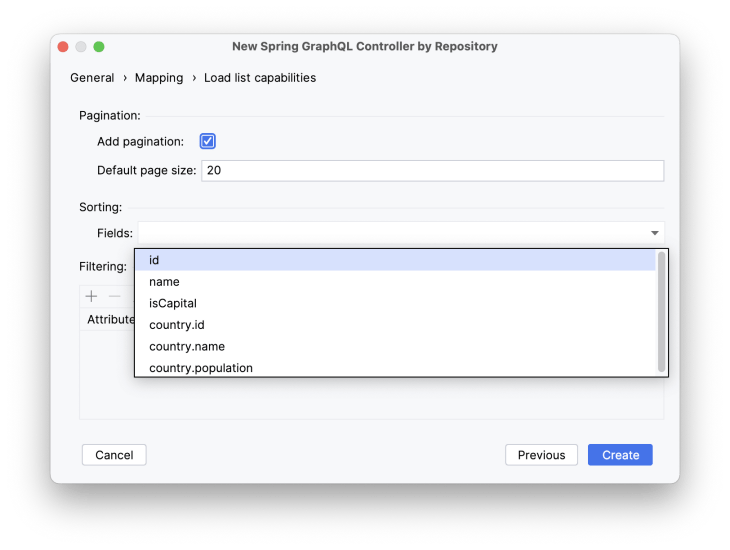This screenshot has width=730, height=550.
Task: Close the dialog with red button
Action: [63, 47]
